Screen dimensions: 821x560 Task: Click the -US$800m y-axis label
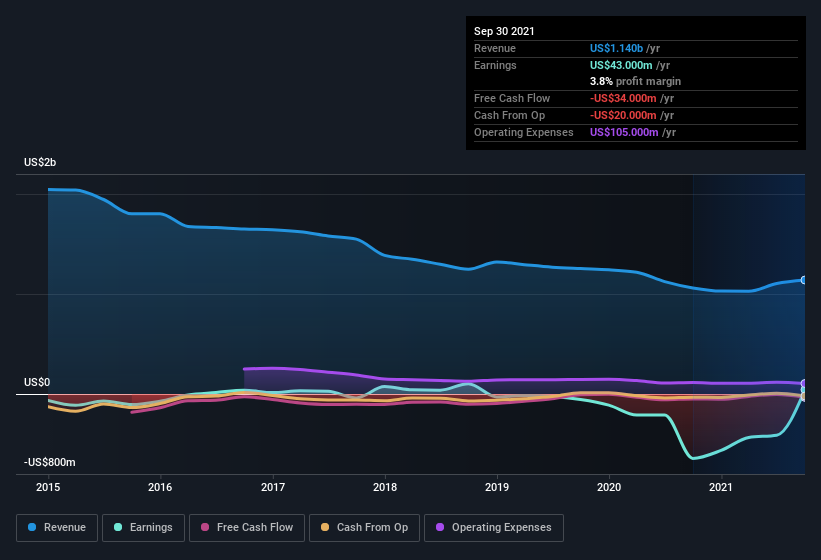pos(50,462)
